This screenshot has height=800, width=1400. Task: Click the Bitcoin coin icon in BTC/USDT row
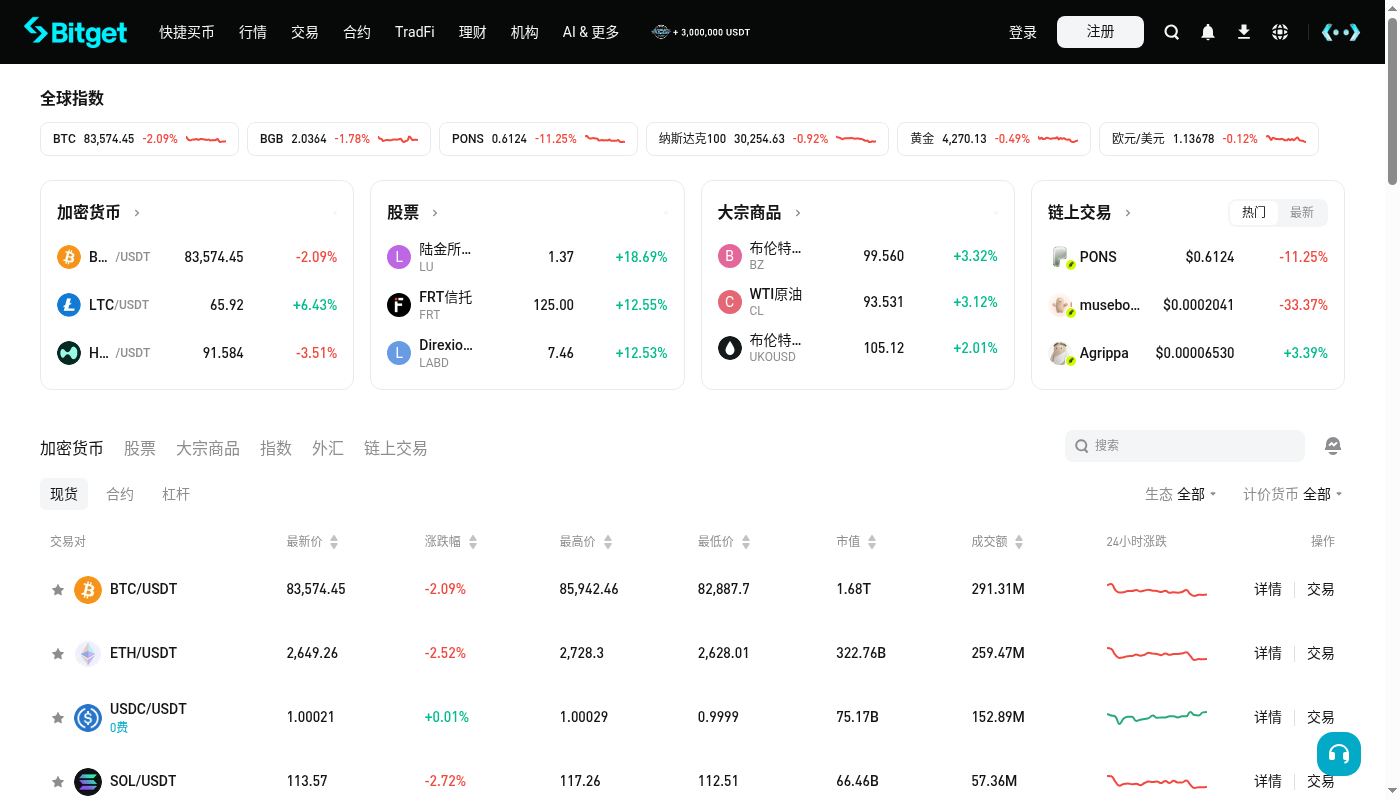[x=88, y=590]
